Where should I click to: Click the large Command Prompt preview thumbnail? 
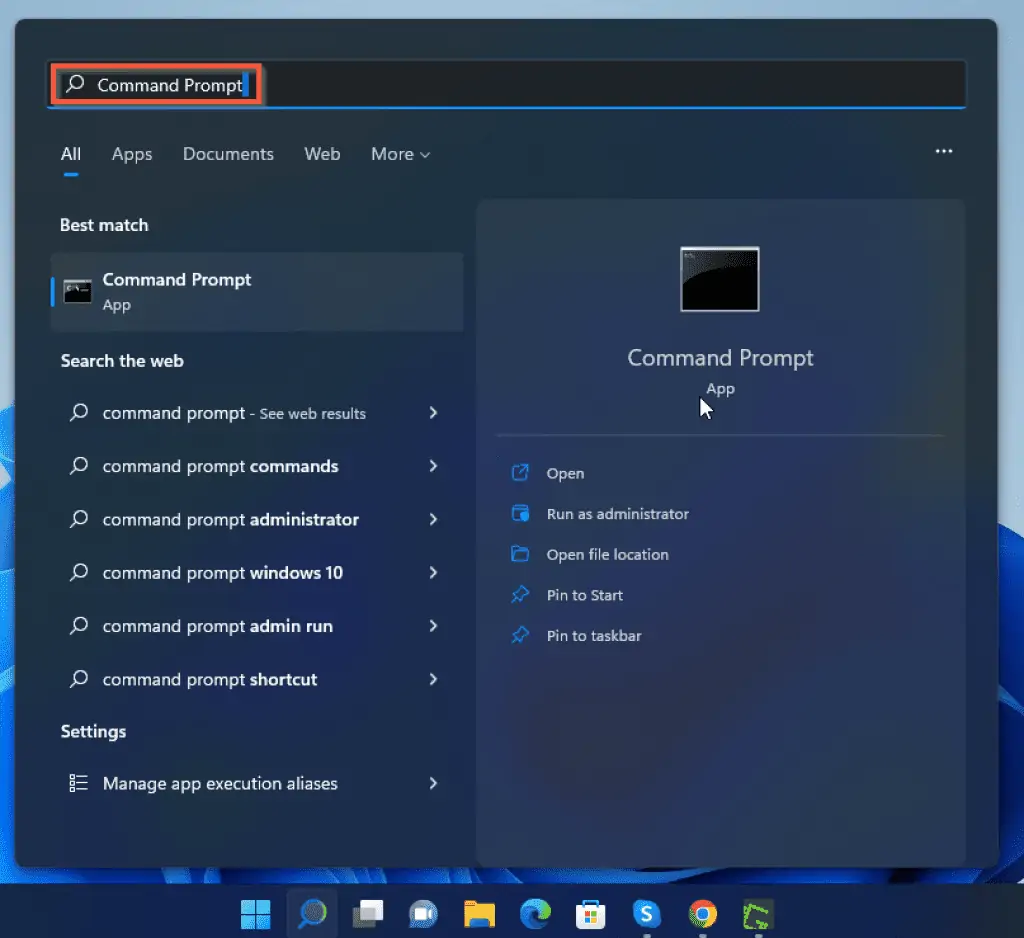[x=720, y=279]
